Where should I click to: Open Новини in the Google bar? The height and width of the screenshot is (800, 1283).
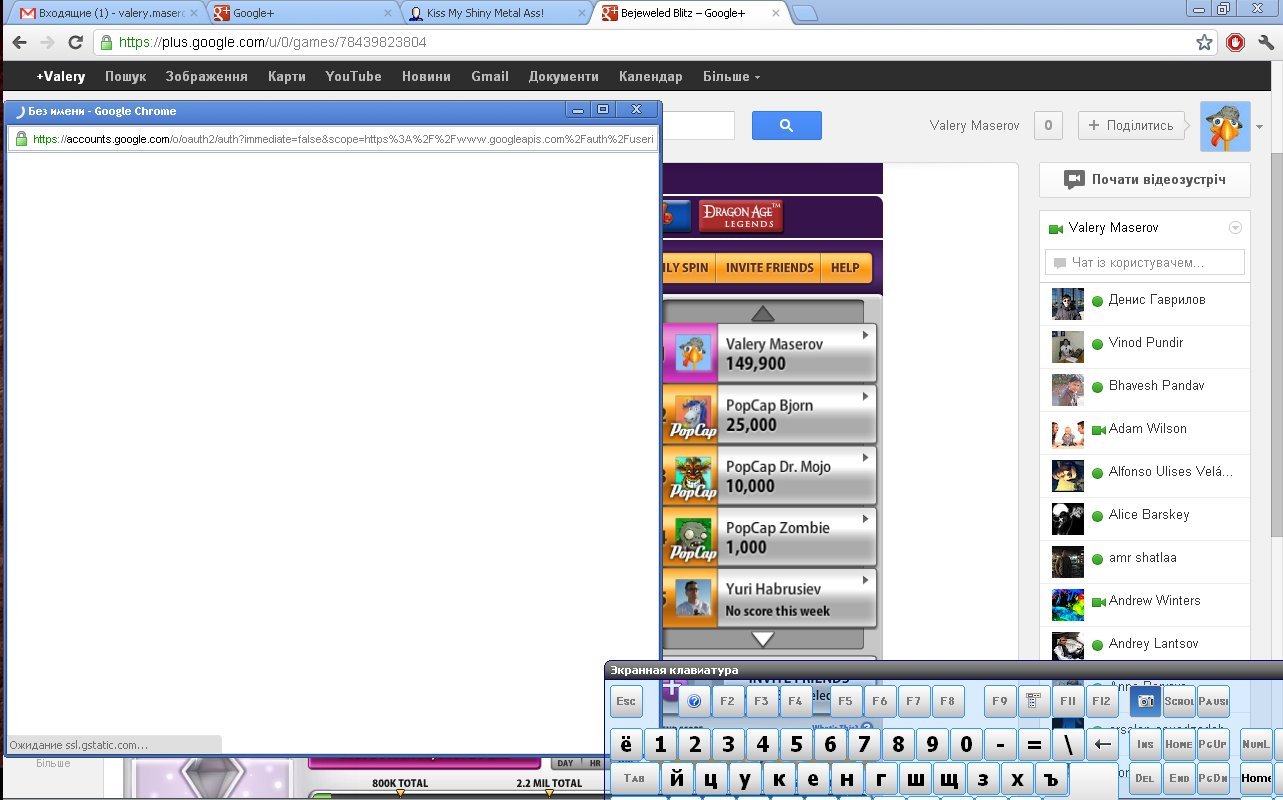pyautogui.click(x=426, y=76)
